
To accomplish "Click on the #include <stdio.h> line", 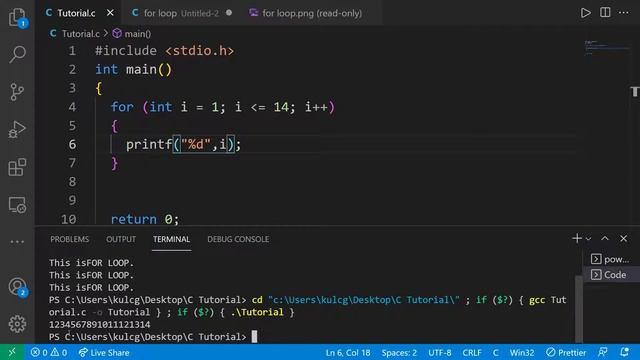I will pos(164,51).
